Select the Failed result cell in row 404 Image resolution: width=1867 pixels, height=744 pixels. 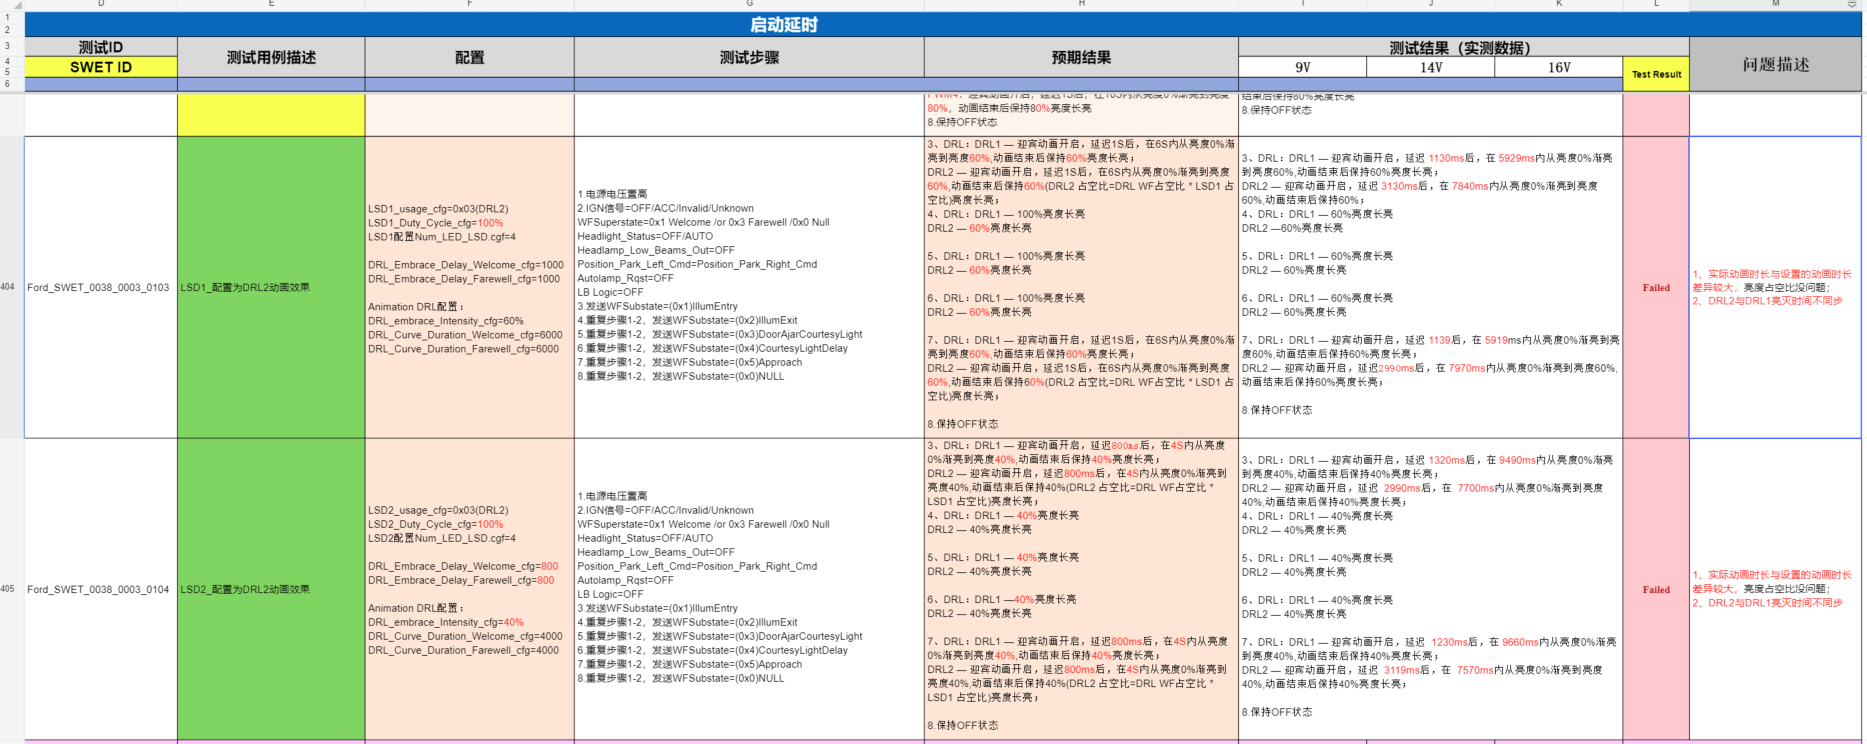(1656, 288)
